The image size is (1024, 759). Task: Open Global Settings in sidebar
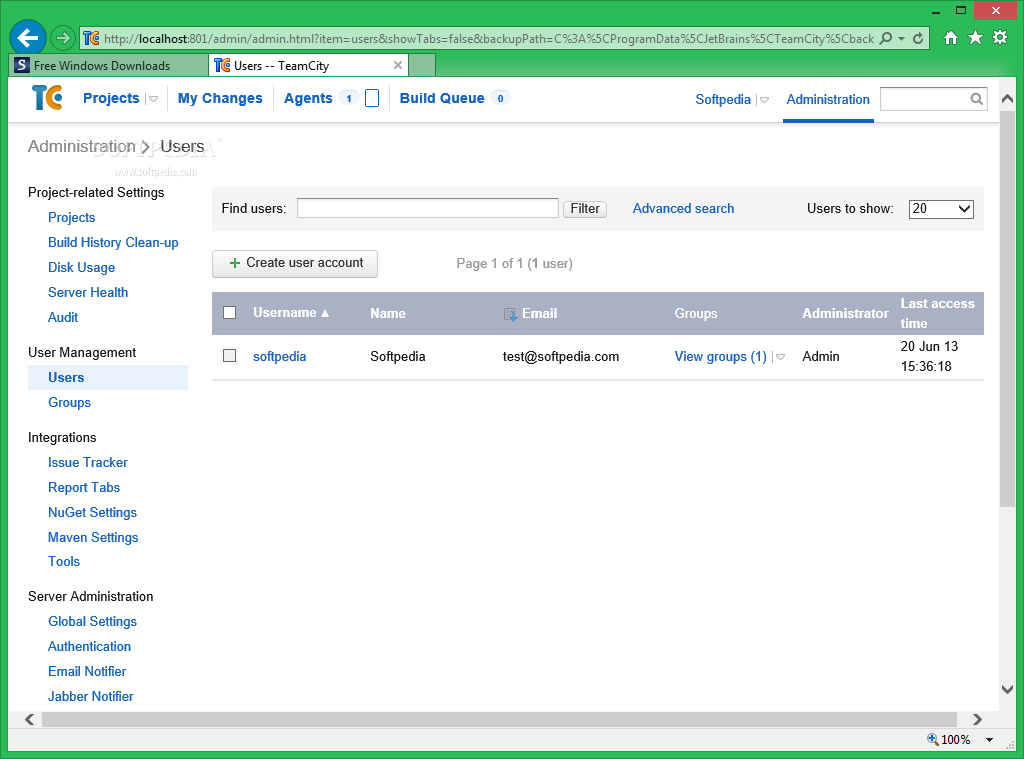[x=92, y=621]
